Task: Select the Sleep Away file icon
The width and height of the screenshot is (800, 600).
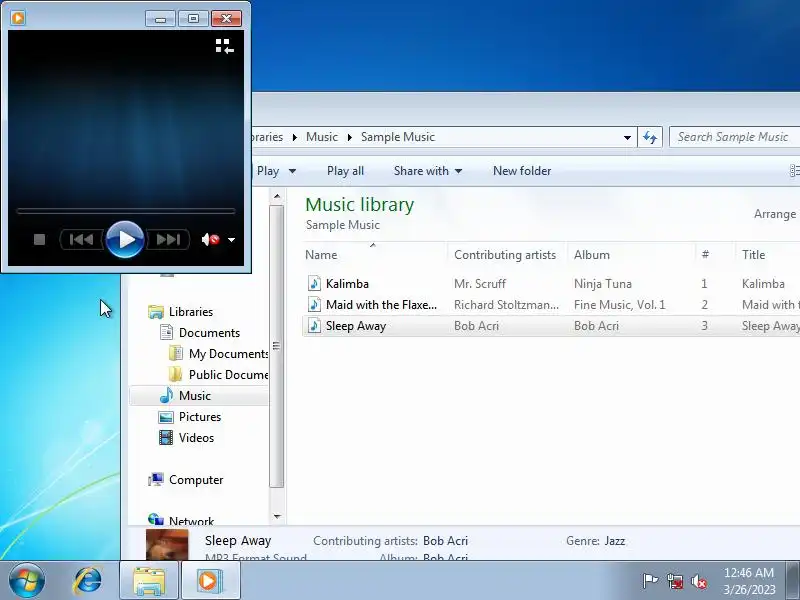Action: tap(314, 326)
